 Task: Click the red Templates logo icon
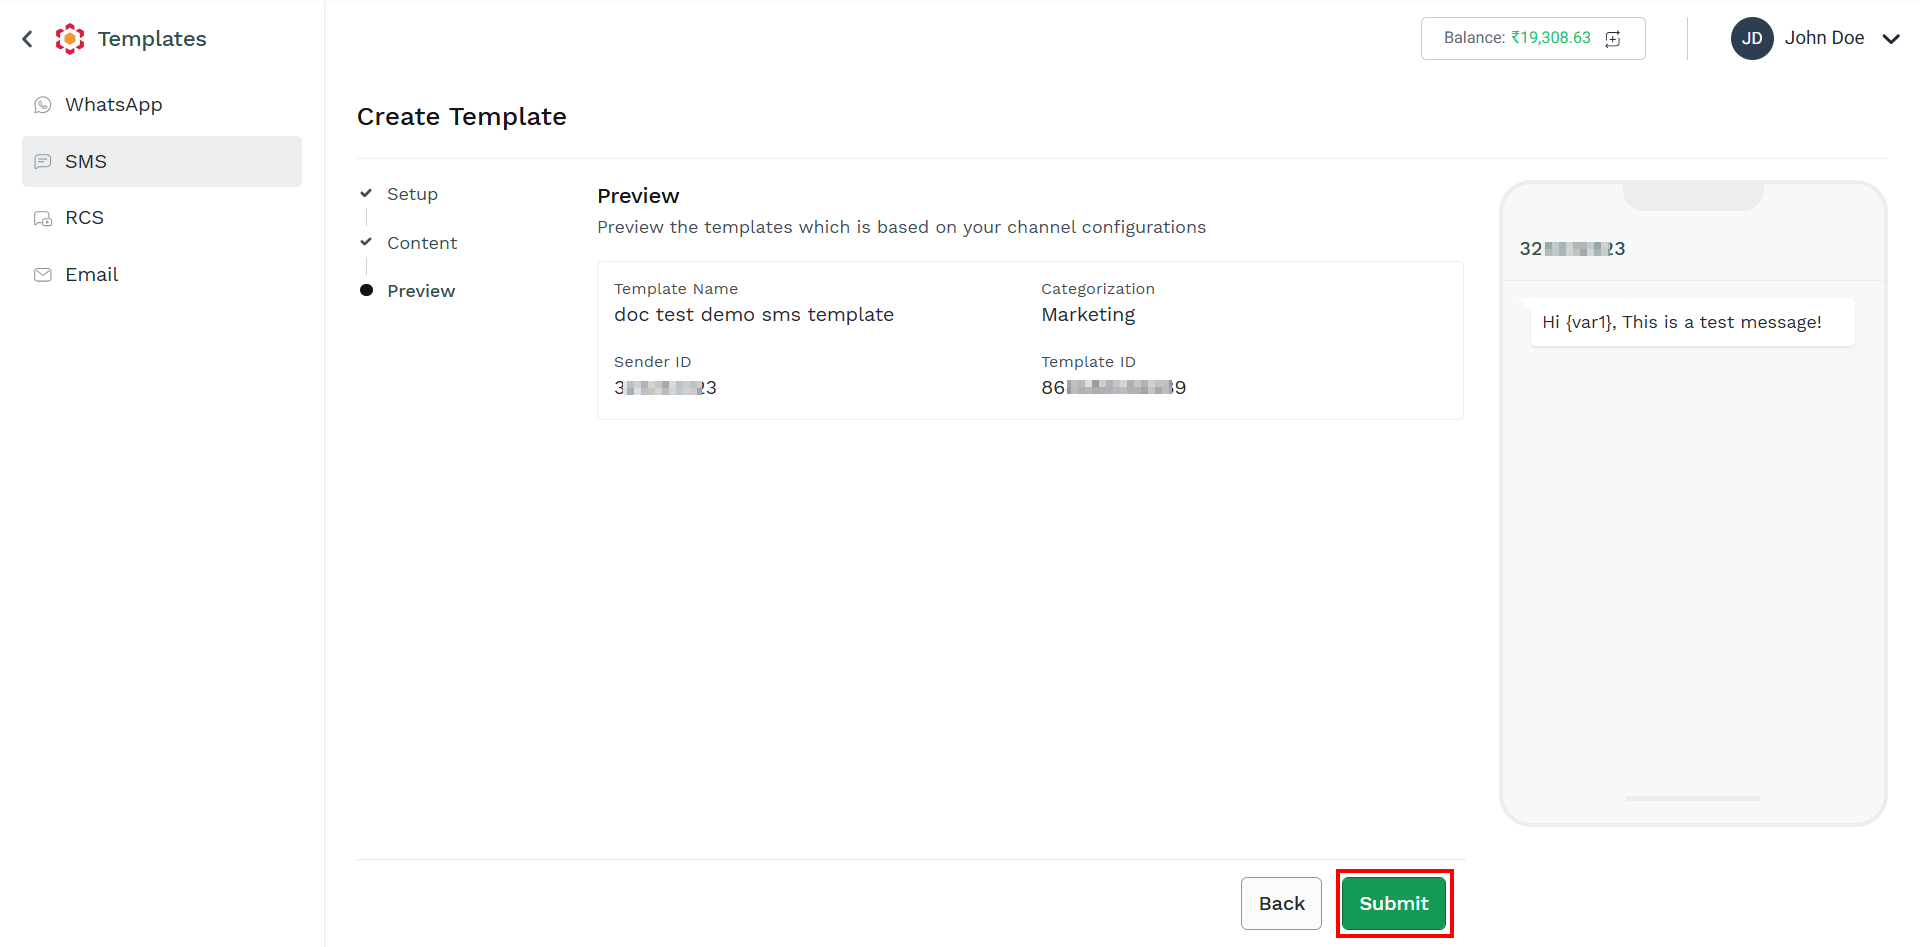pos(70,39)
